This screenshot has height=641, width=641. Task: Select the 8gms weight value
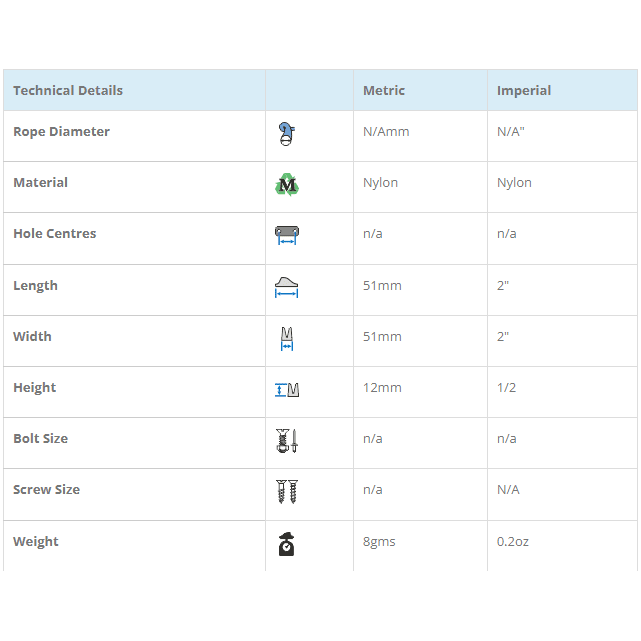[x=379, y=542]
